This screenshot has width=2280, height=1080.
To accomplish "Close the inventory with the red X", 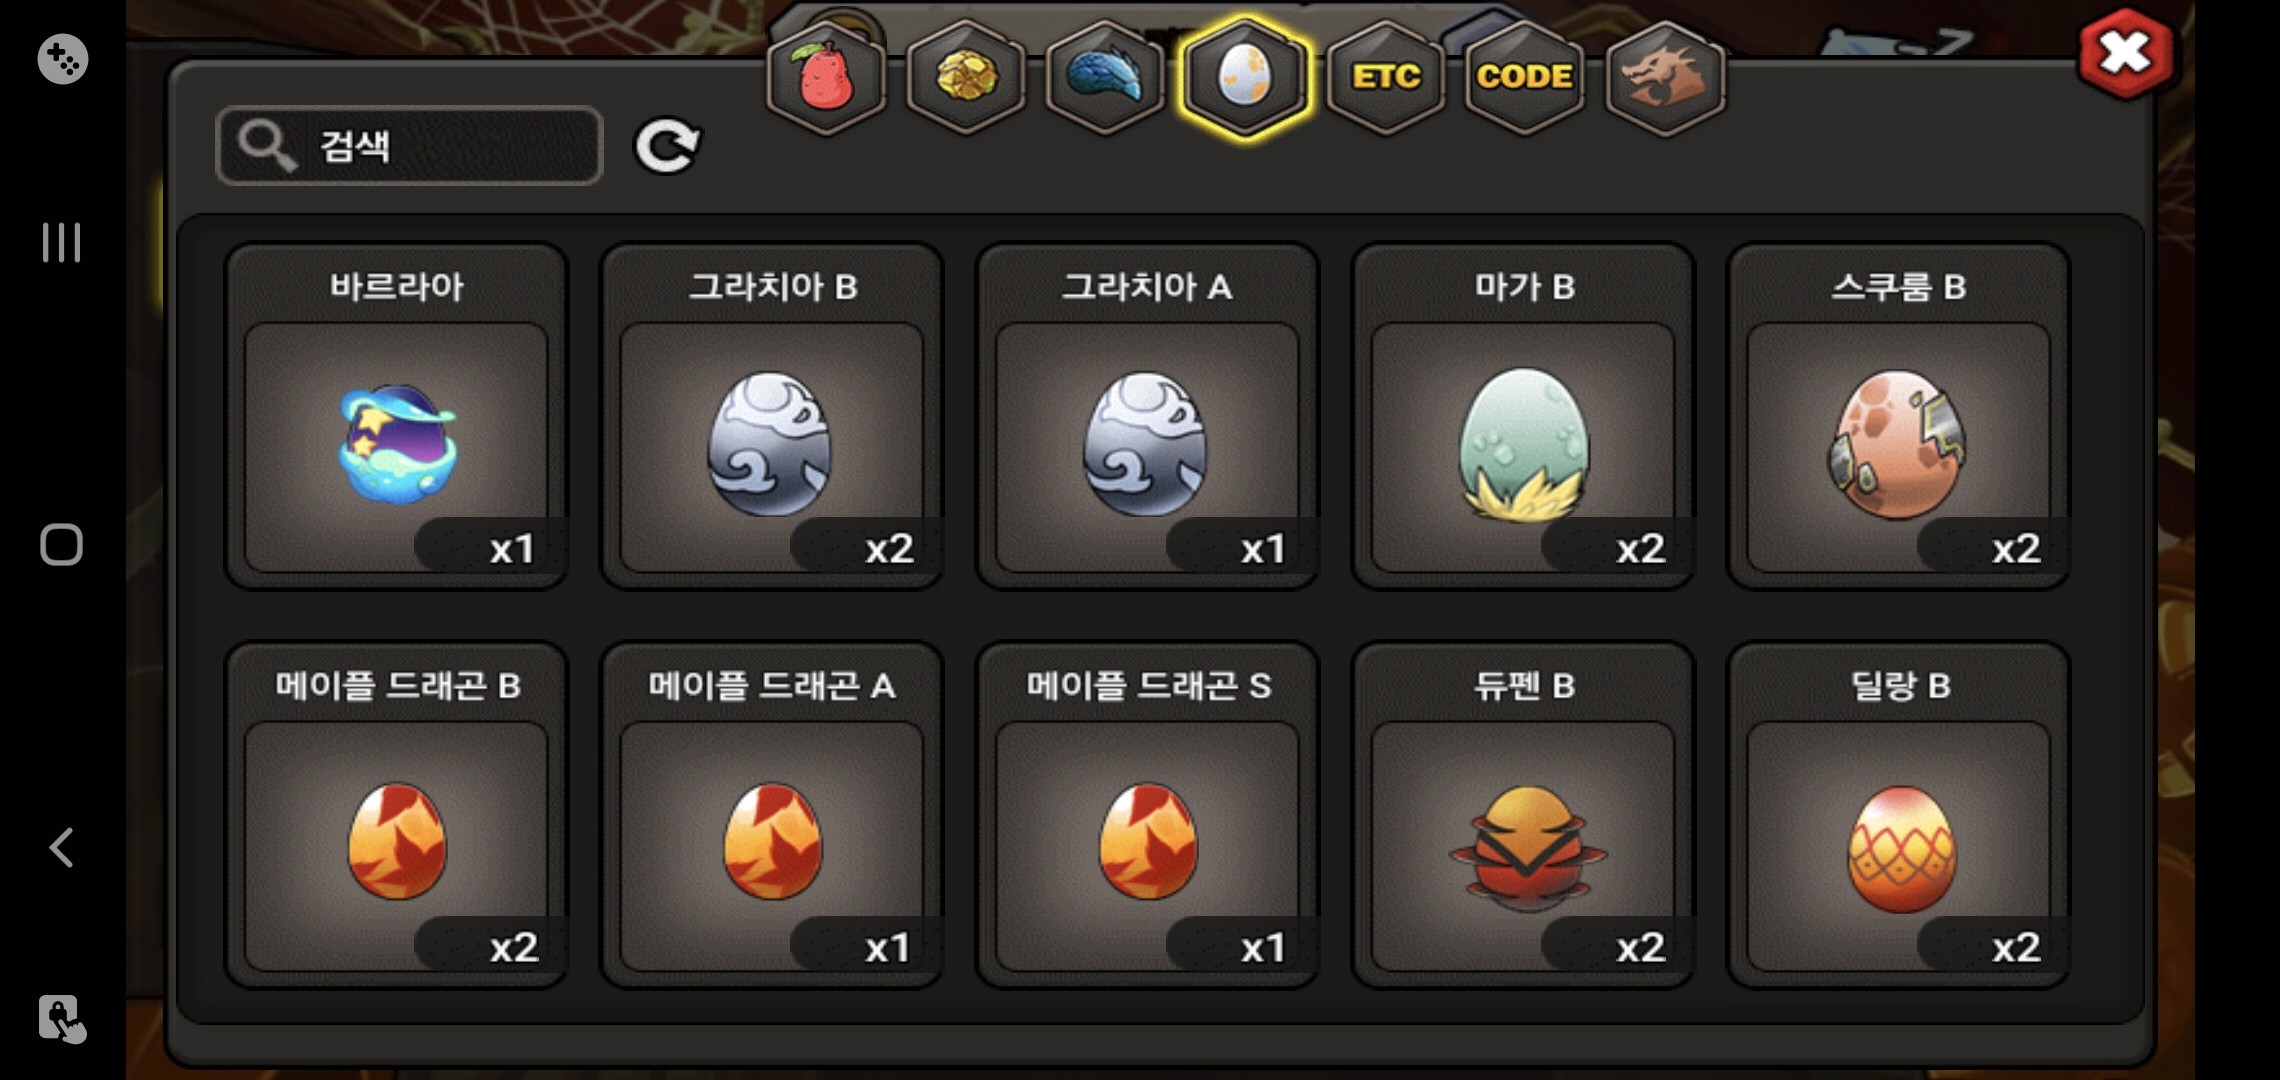I will click(x=2124, y=54).
